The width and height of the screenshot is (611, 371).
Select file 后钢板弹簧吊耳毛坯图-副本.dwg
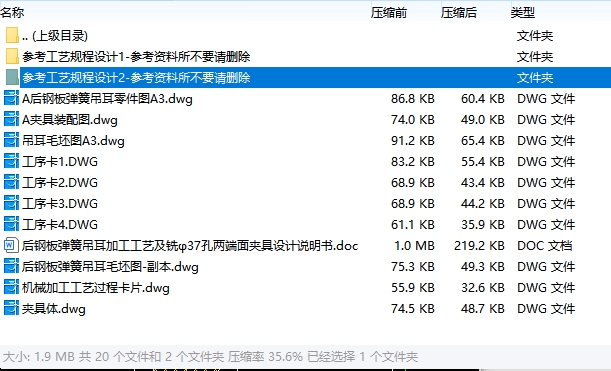[110, 267]
